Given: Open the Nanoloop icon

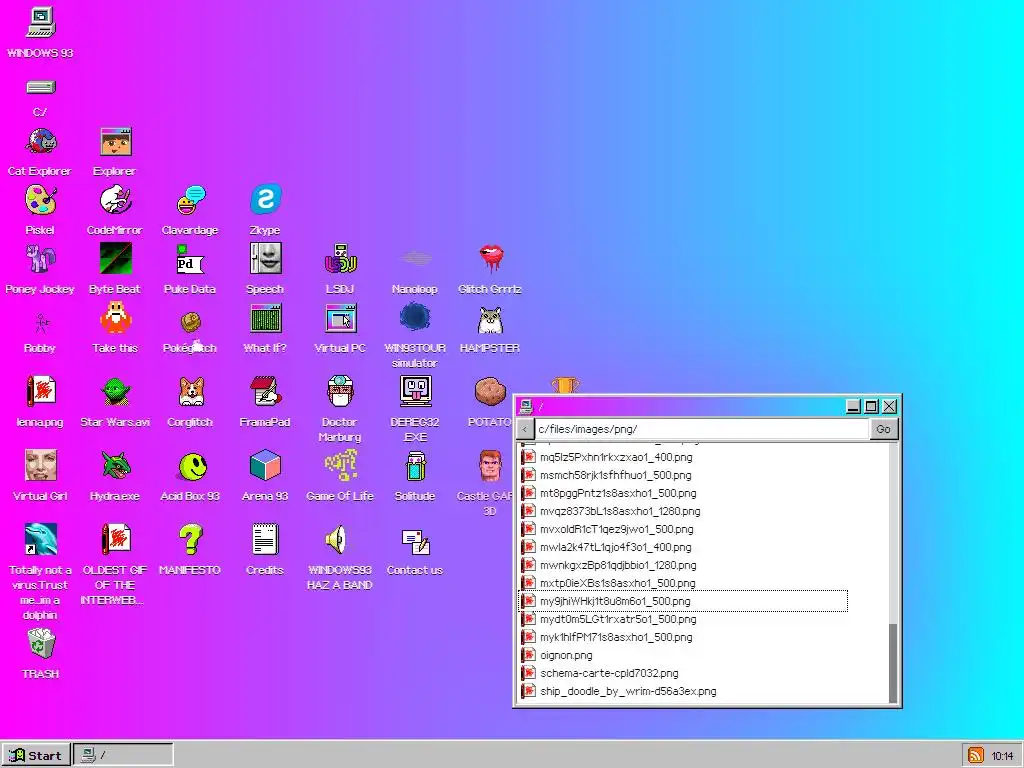Looking at the screenshot, I should point(416,259).
